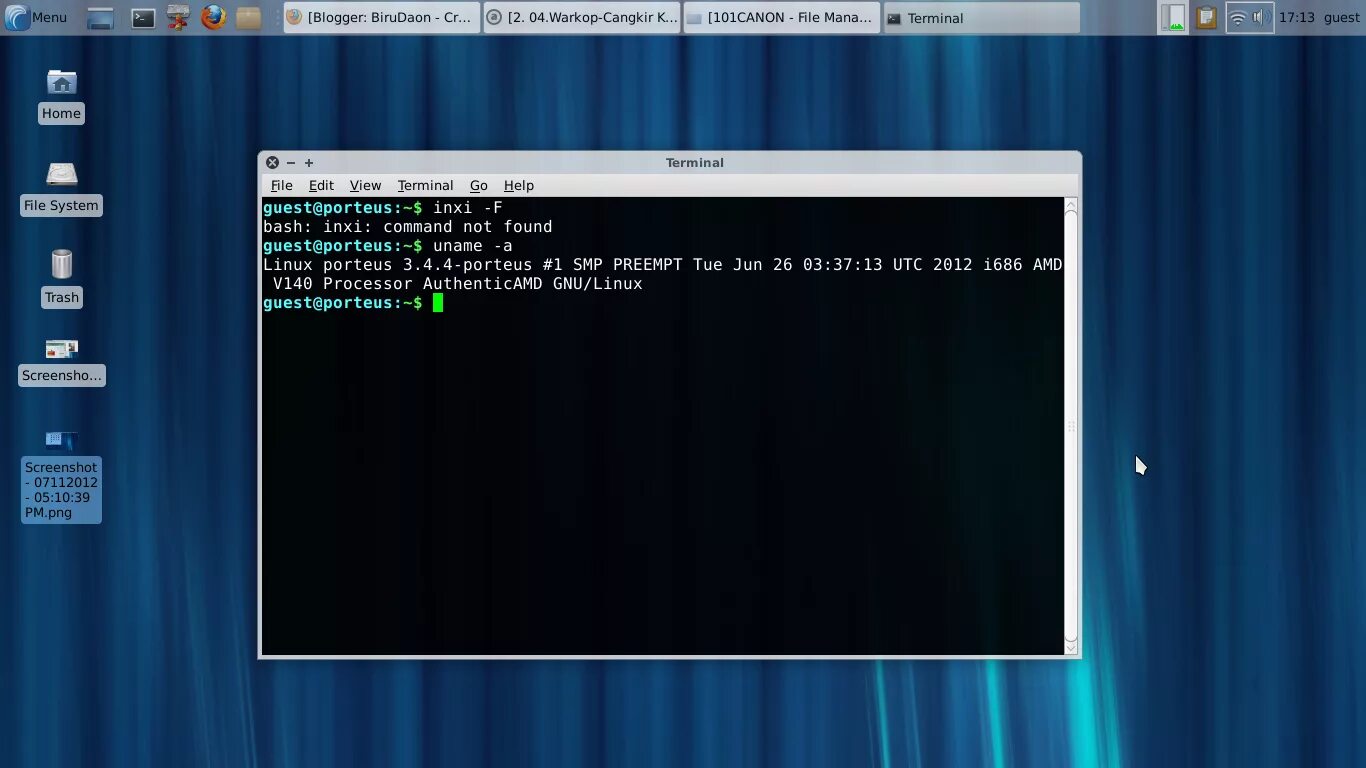This screenshot has width=1366, height=768.
Task: Click the 17:13 panel clock
Action: point(1296,17)
